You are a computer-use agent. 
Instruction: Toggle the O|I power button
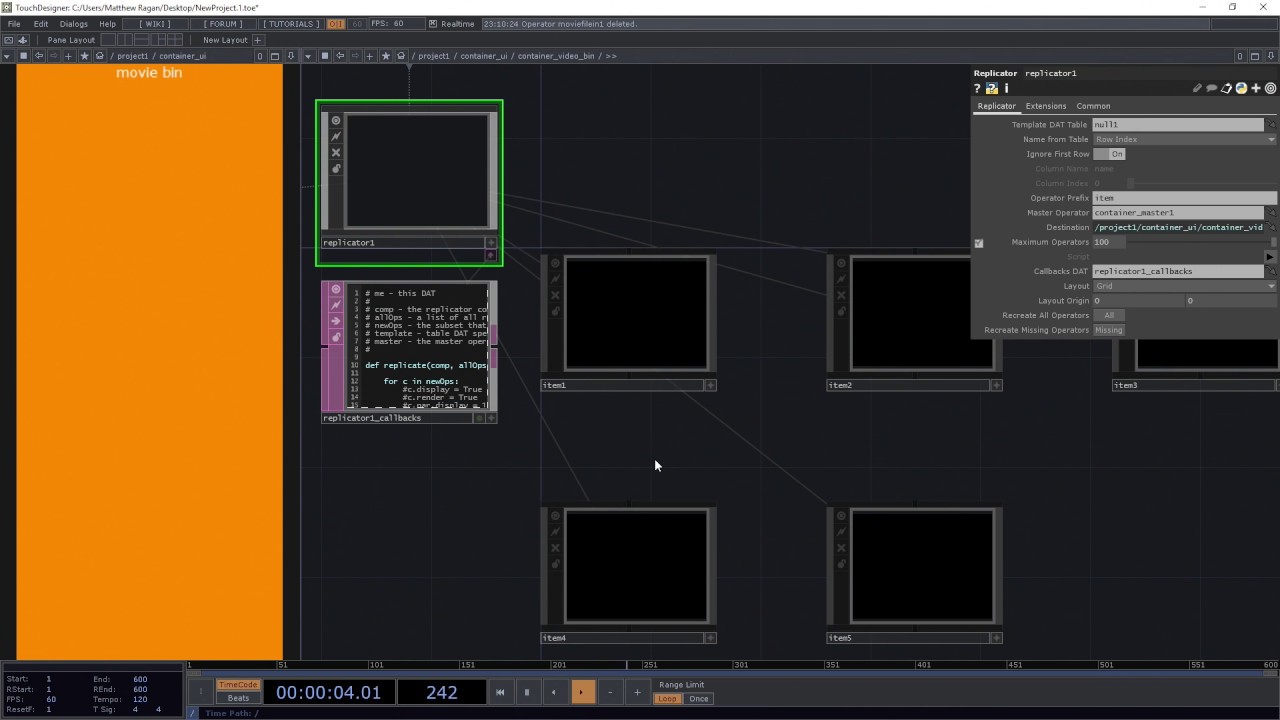coord(335,24)
